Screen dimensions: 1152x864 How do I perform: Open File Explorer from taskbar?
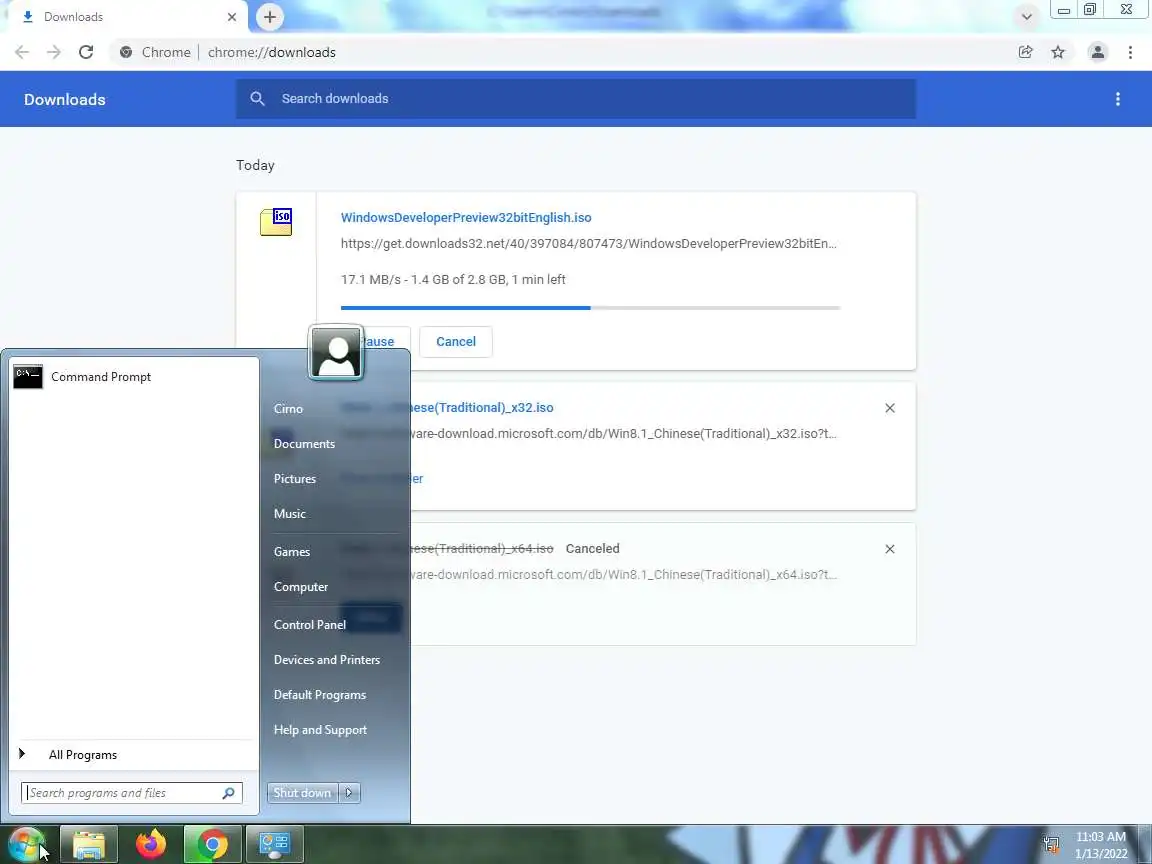(x=89, y=845)
